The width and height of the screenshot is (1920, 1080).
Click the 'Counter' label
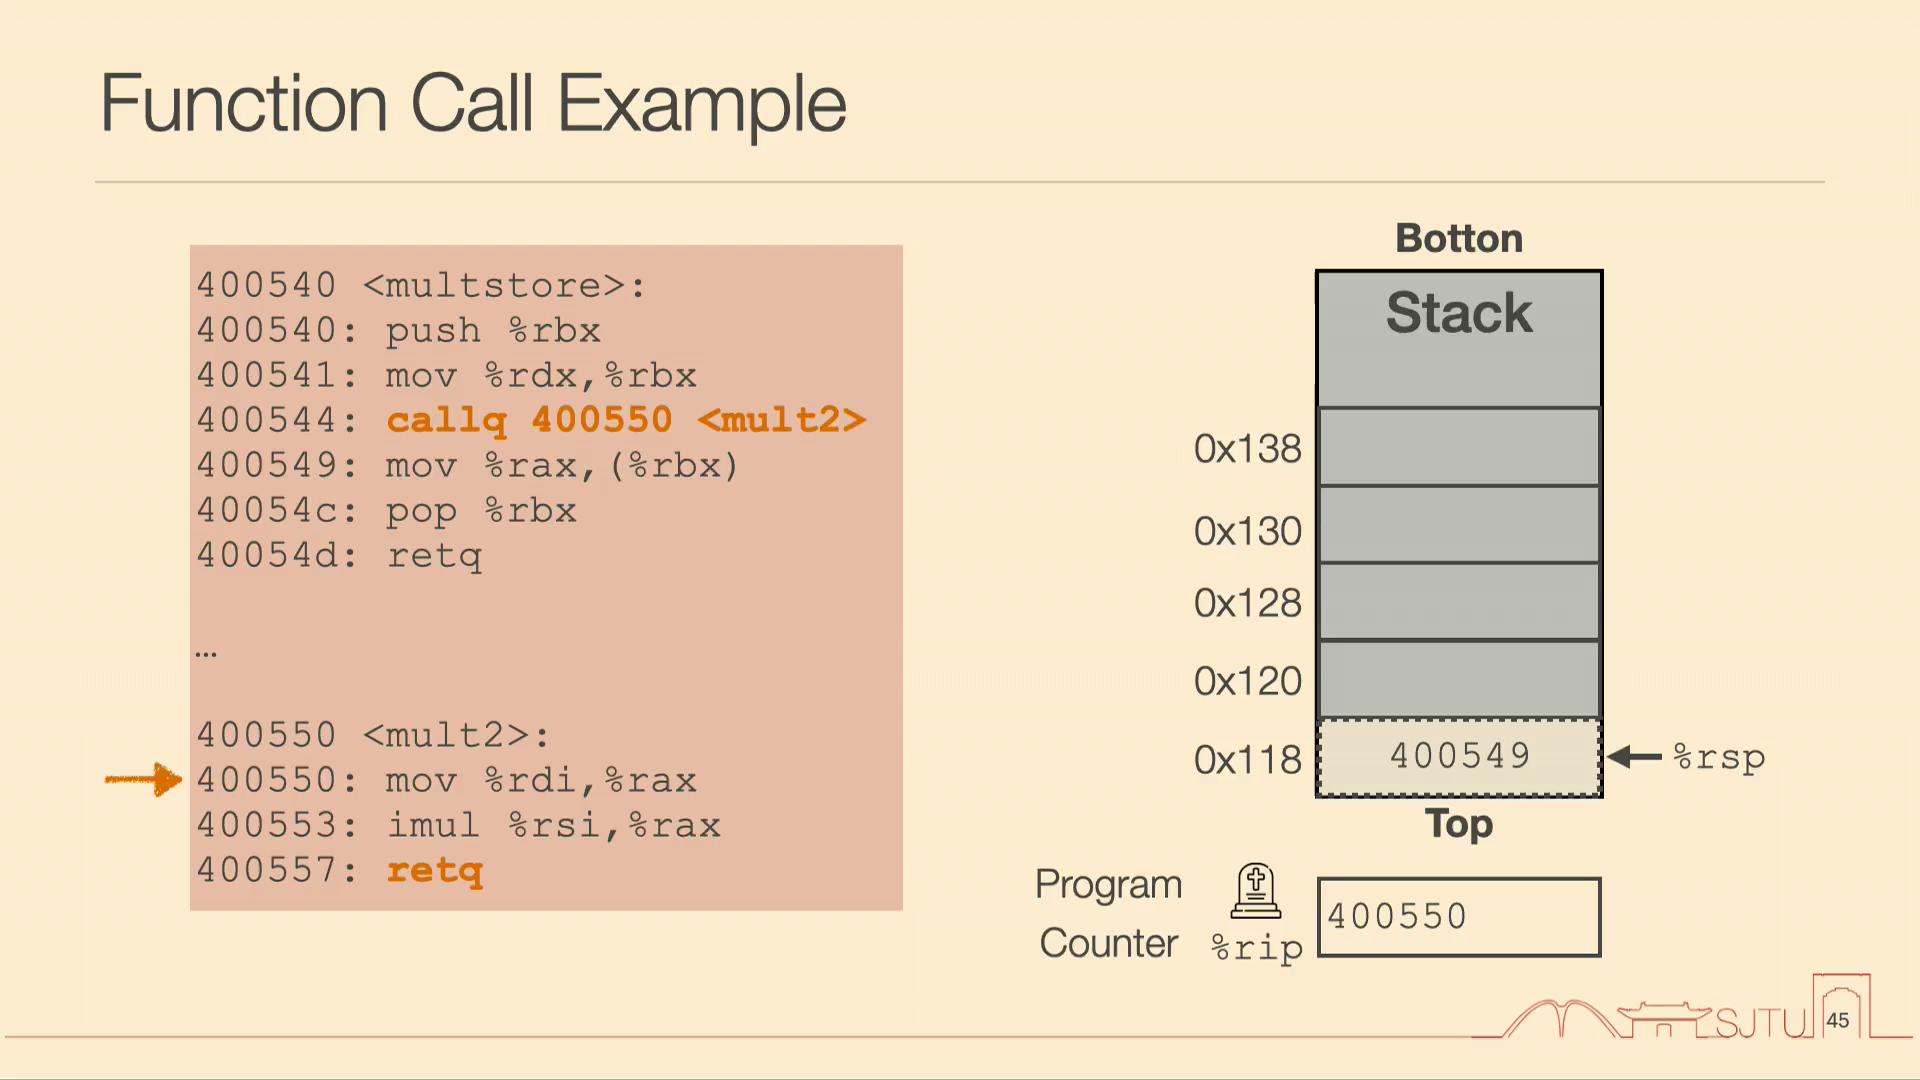1108,943
